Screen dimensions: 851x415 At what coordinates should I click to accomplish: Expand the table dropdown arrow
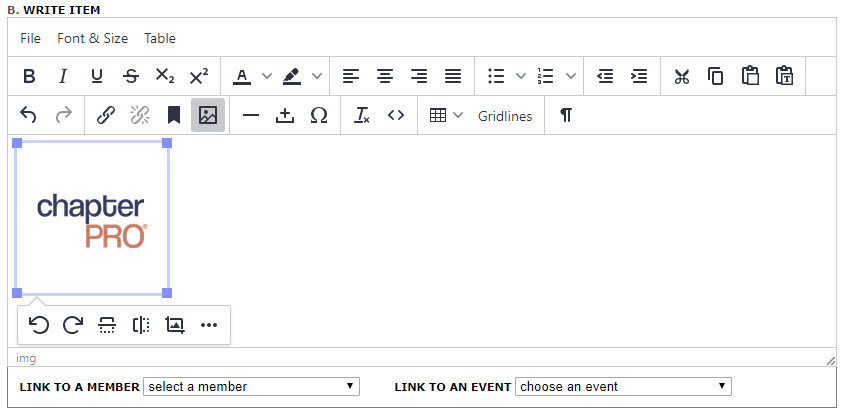tap(458, 116)
